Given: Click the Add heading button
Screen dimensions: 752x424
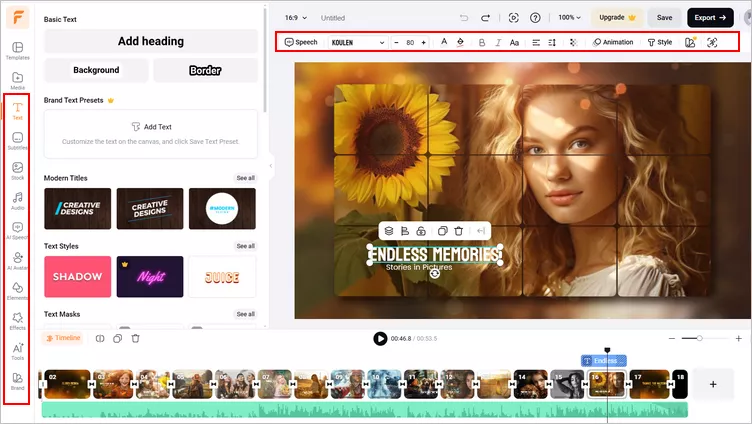Looking at the screenshot, I should 151,41.
